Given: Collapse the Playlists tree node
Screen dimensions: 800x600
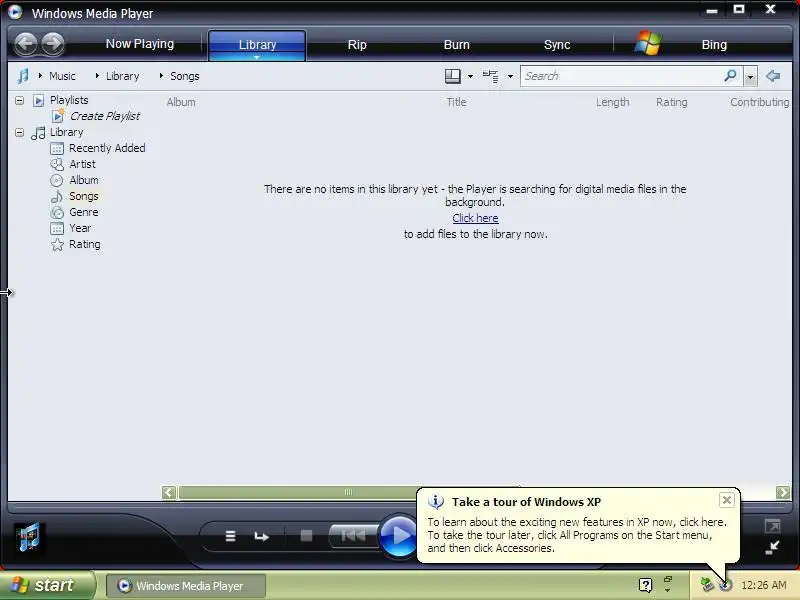Looking at the screenshot, I should point(19,101).
